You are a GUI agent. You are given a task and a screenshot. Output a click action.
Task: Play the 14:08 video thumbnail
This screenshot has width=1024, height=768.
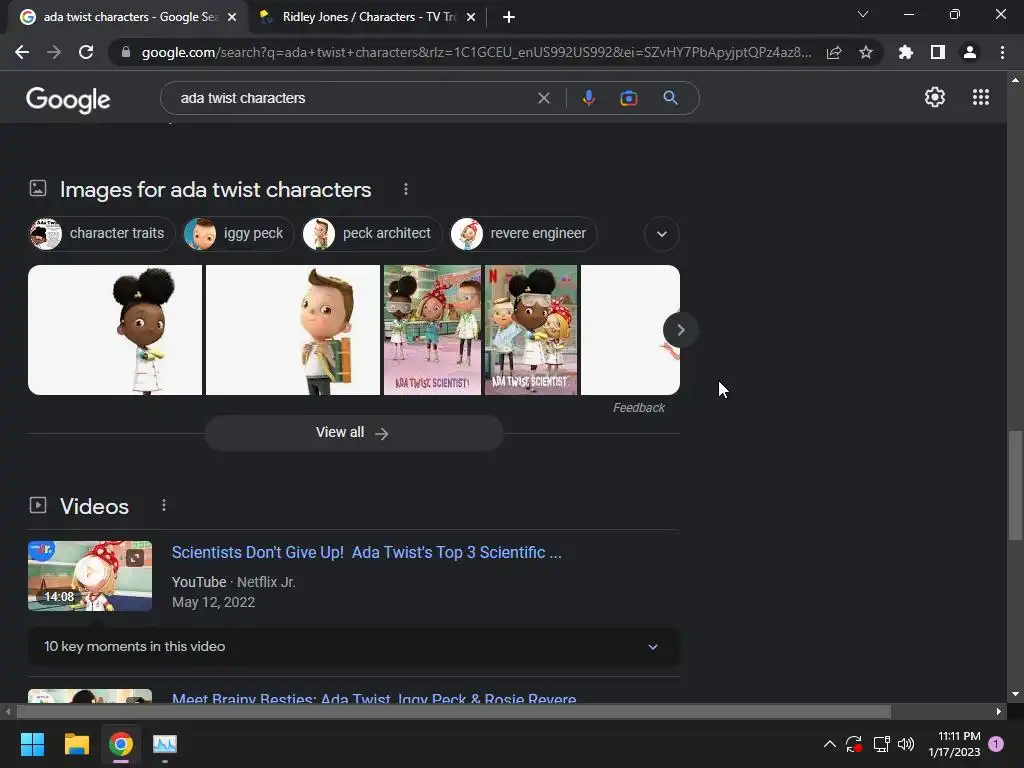tap(90, 576)
